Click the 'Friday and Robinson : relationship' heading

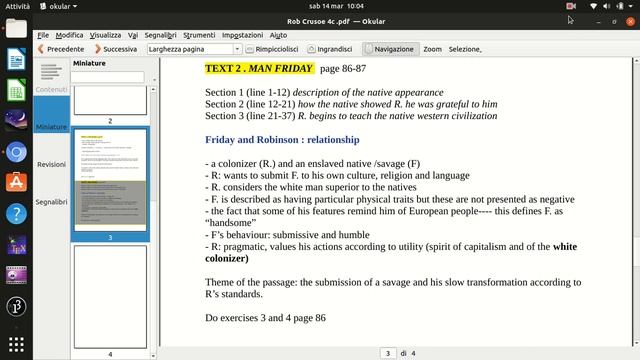(x=282, y=140)
